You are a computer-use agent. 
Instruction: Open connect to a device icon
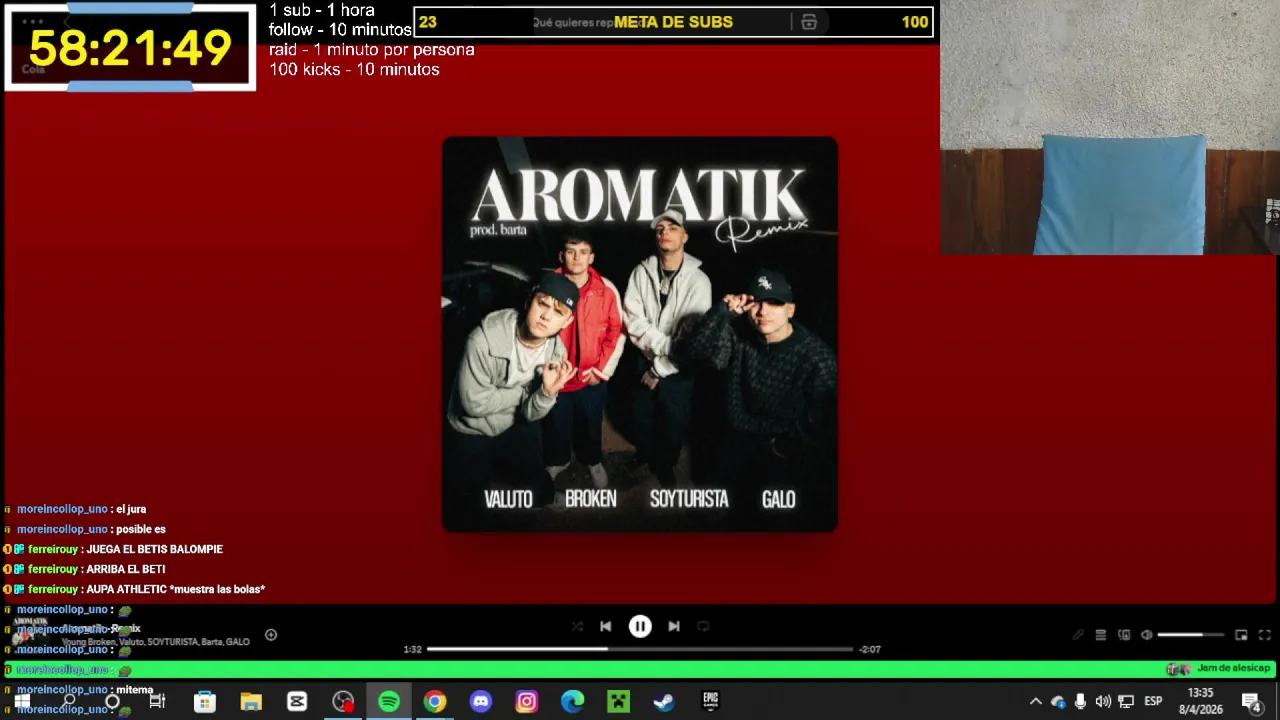tap(1124, 635)
